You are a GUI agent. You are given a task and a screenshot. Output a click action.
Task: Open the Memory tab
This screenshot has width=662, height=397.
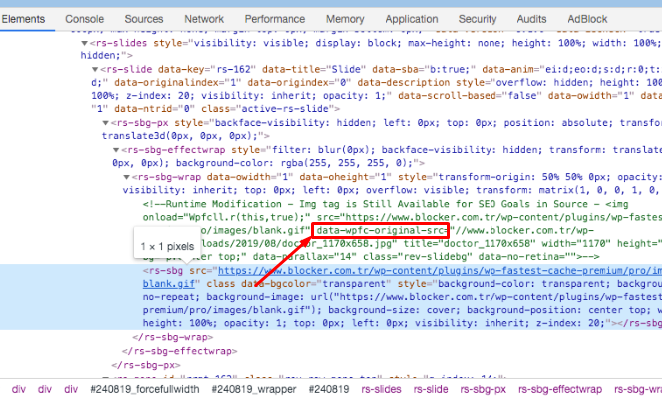pyautogui.click(x=345, y=19)
